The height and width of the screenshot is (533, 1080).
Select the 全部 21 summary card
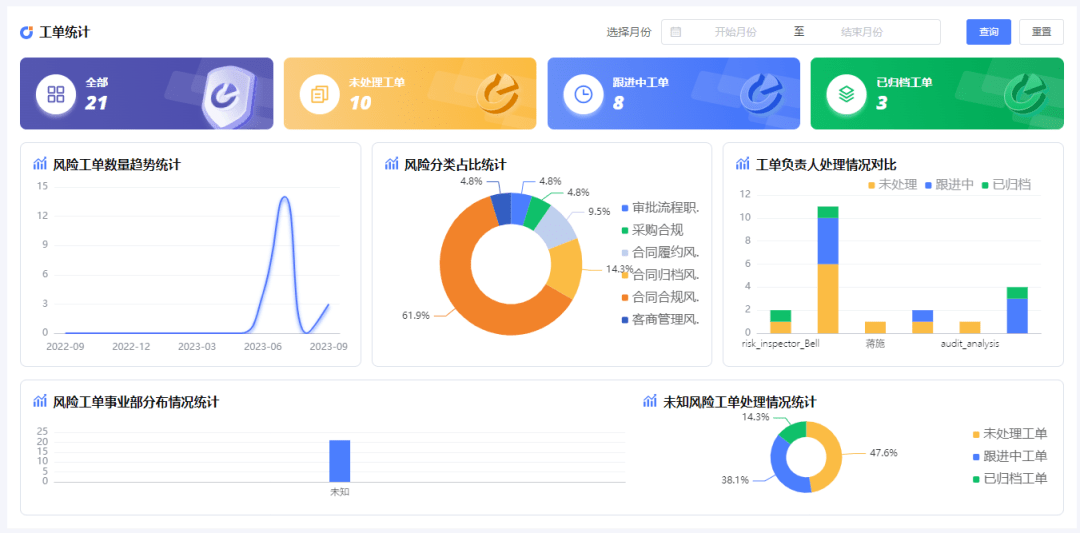tap(147, 94)
